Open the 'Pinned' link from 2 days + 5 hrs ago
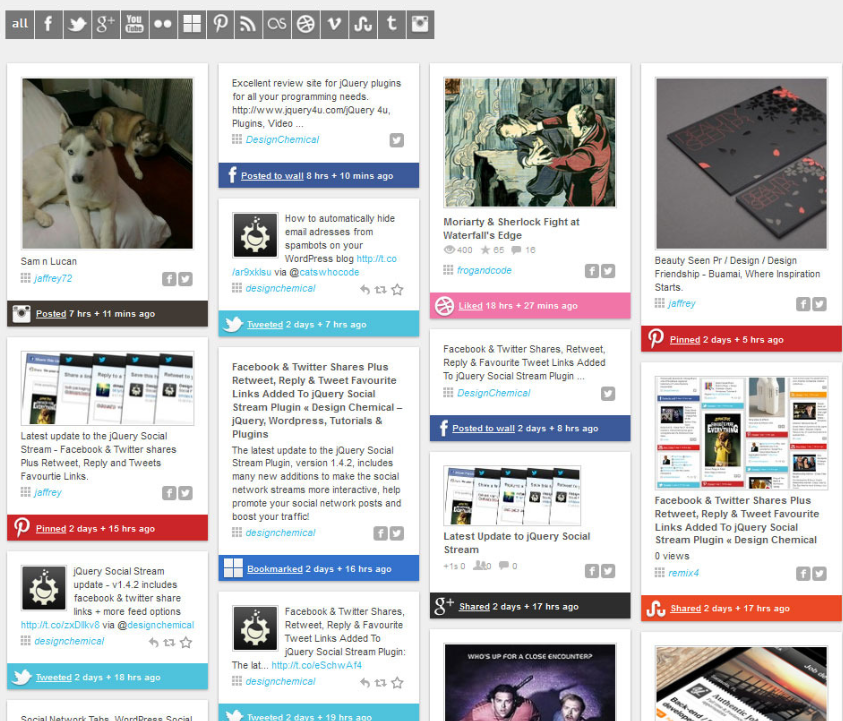 point(685,340)
